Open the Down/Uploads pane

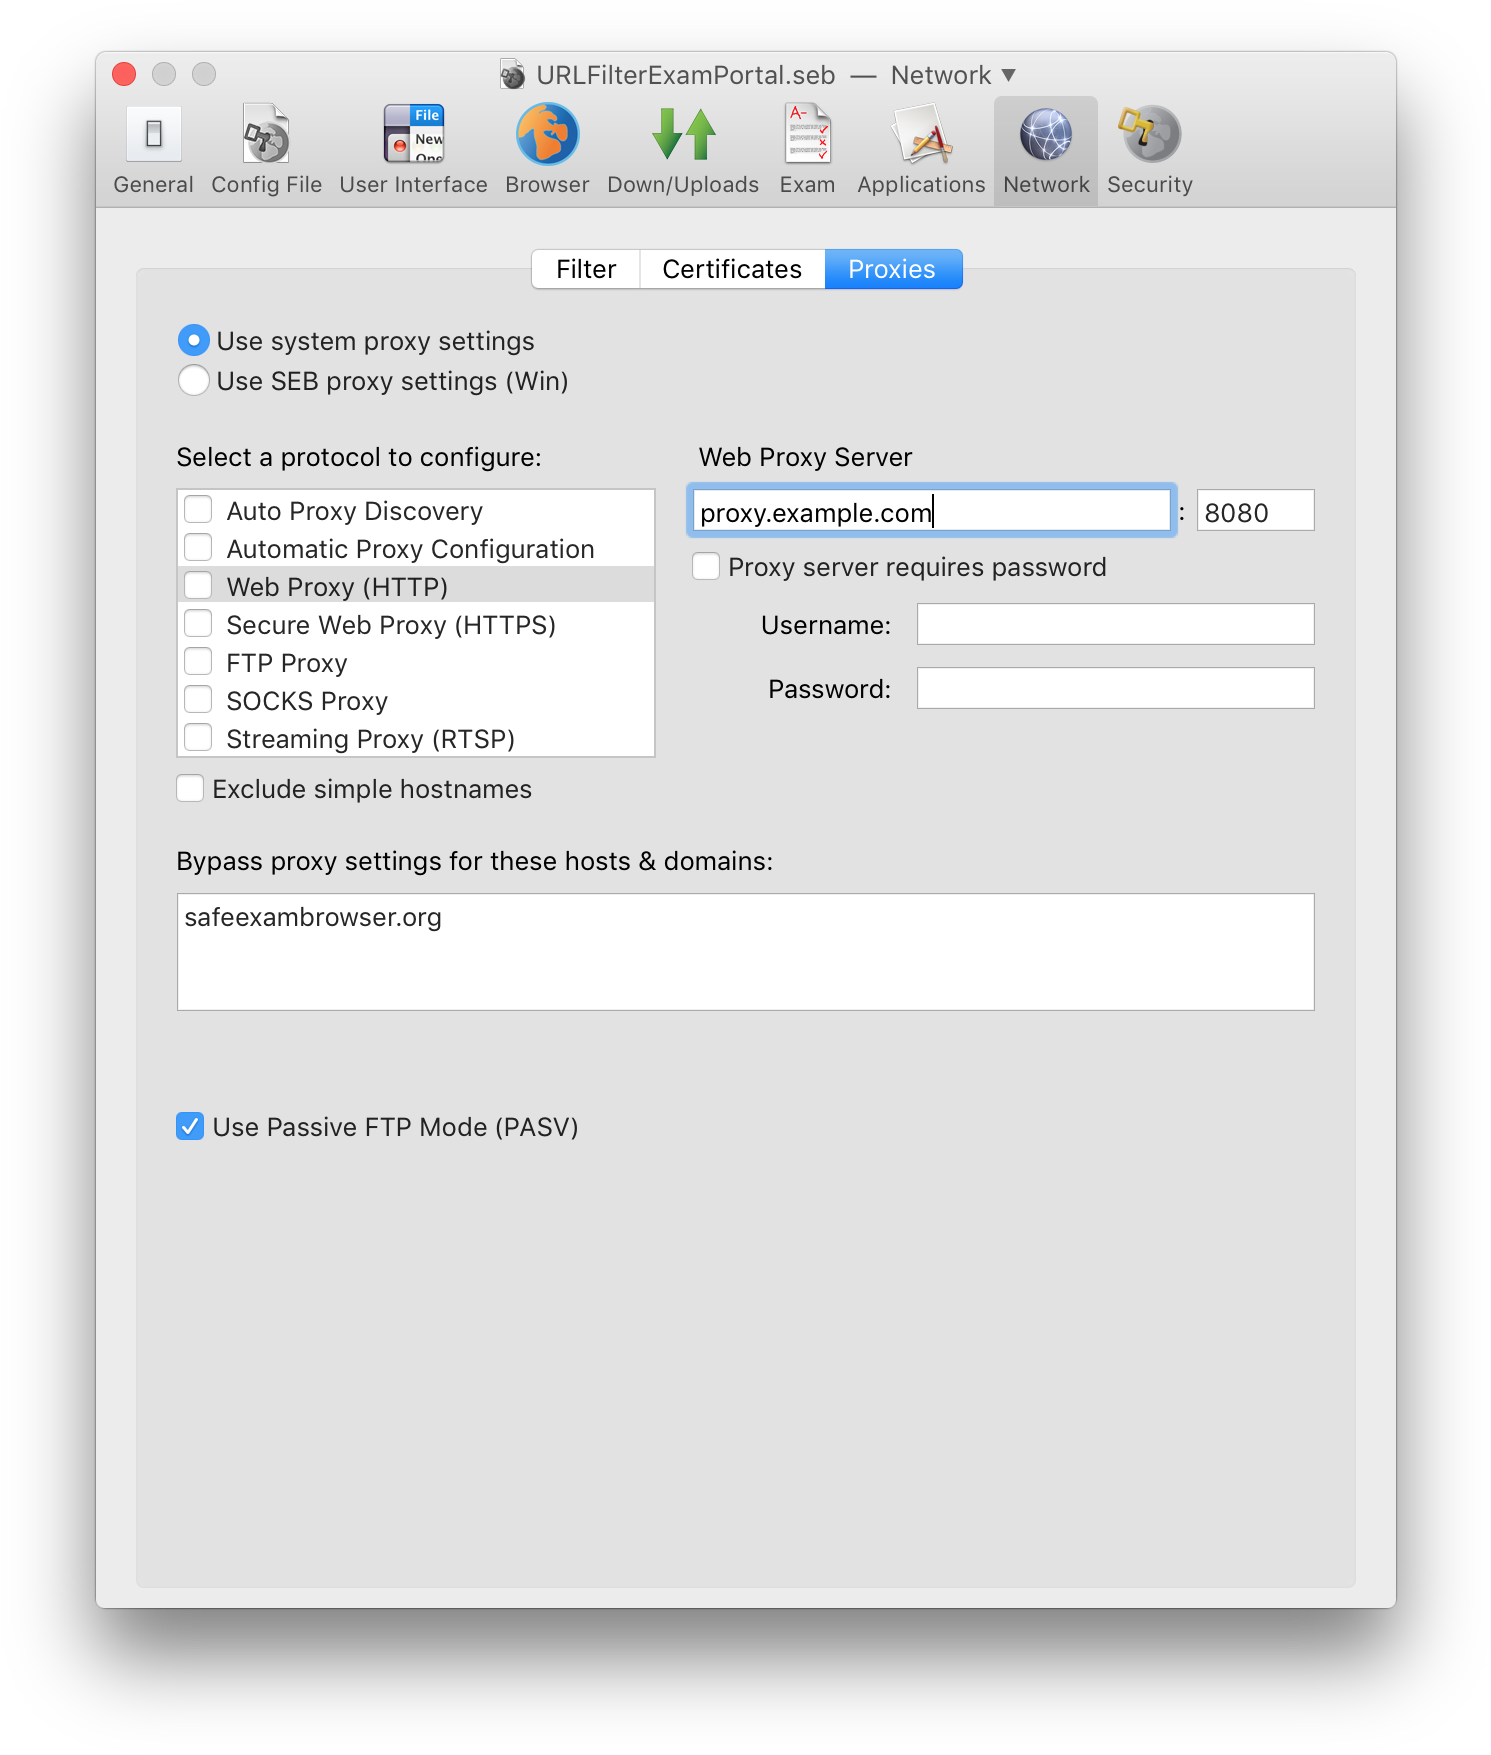(x=683, y=151)
